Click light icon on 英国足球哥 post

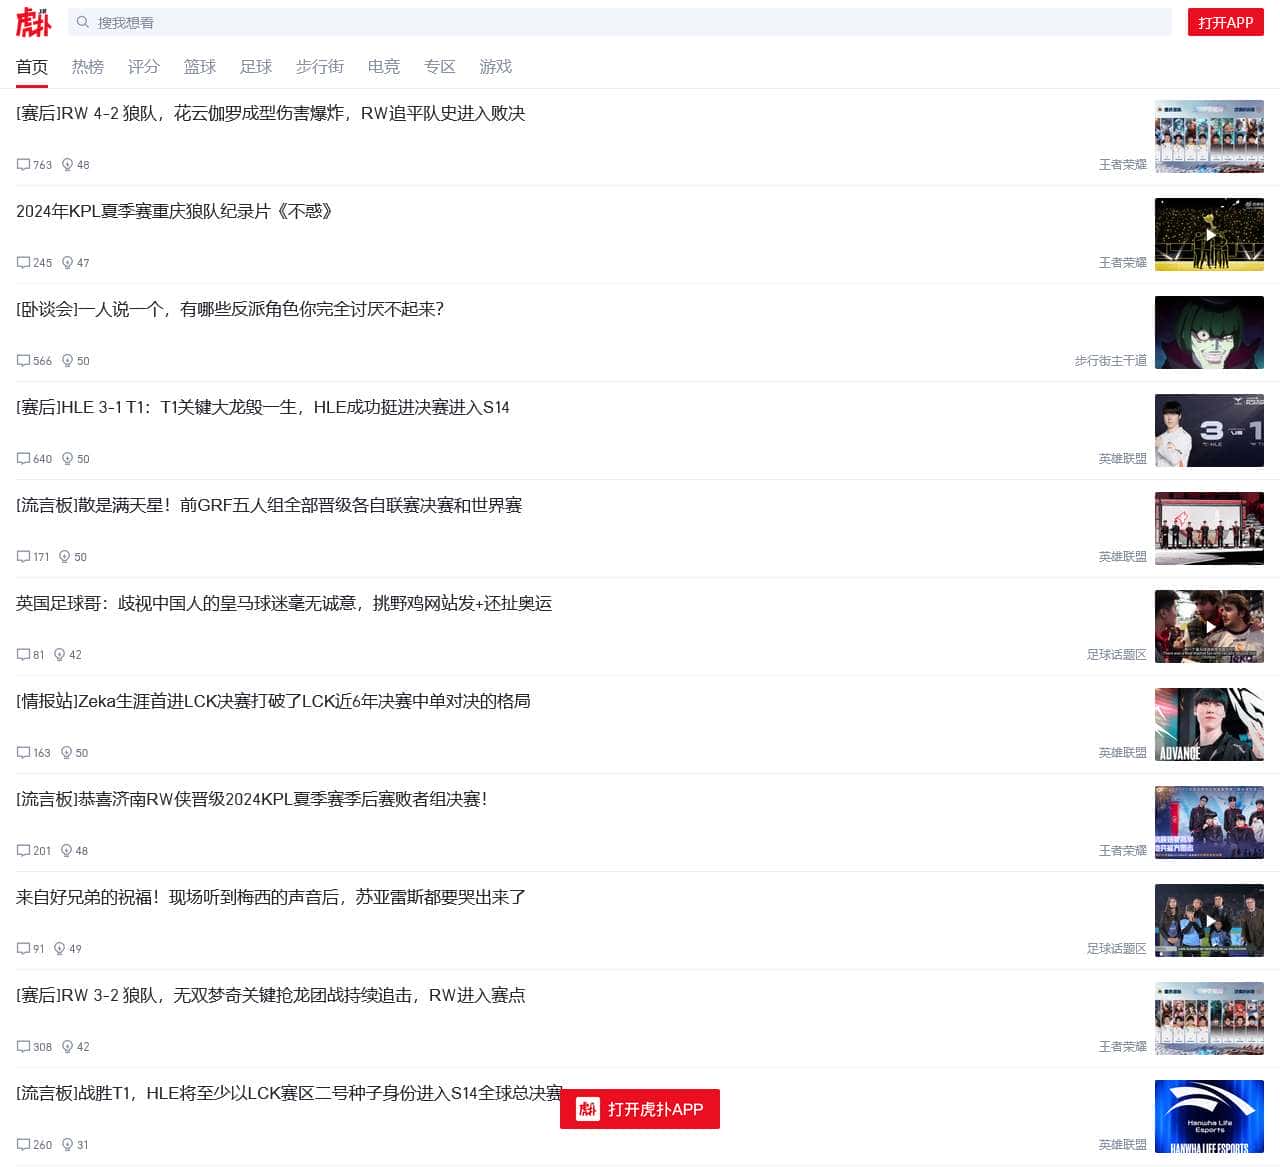click(x=60, y=655)
